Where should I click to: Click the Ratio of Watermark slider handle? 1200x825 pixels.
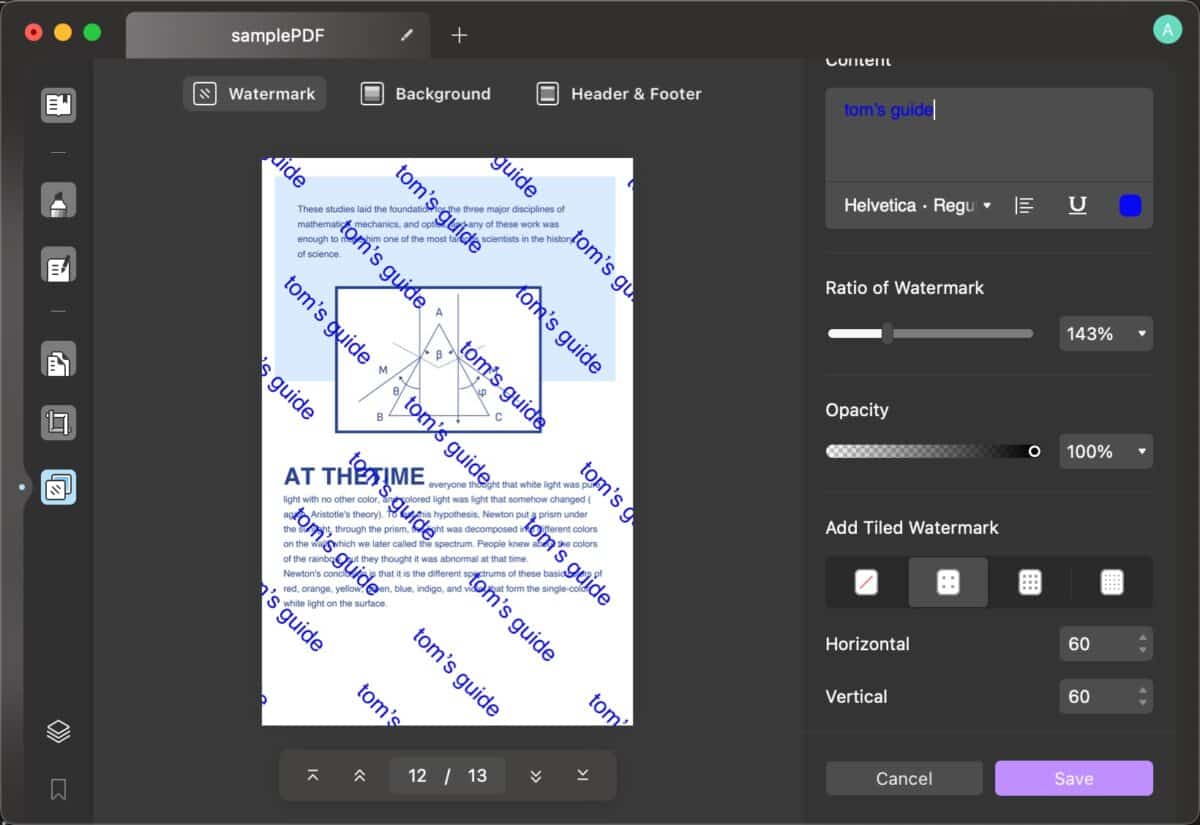click(x=887, y=334)
